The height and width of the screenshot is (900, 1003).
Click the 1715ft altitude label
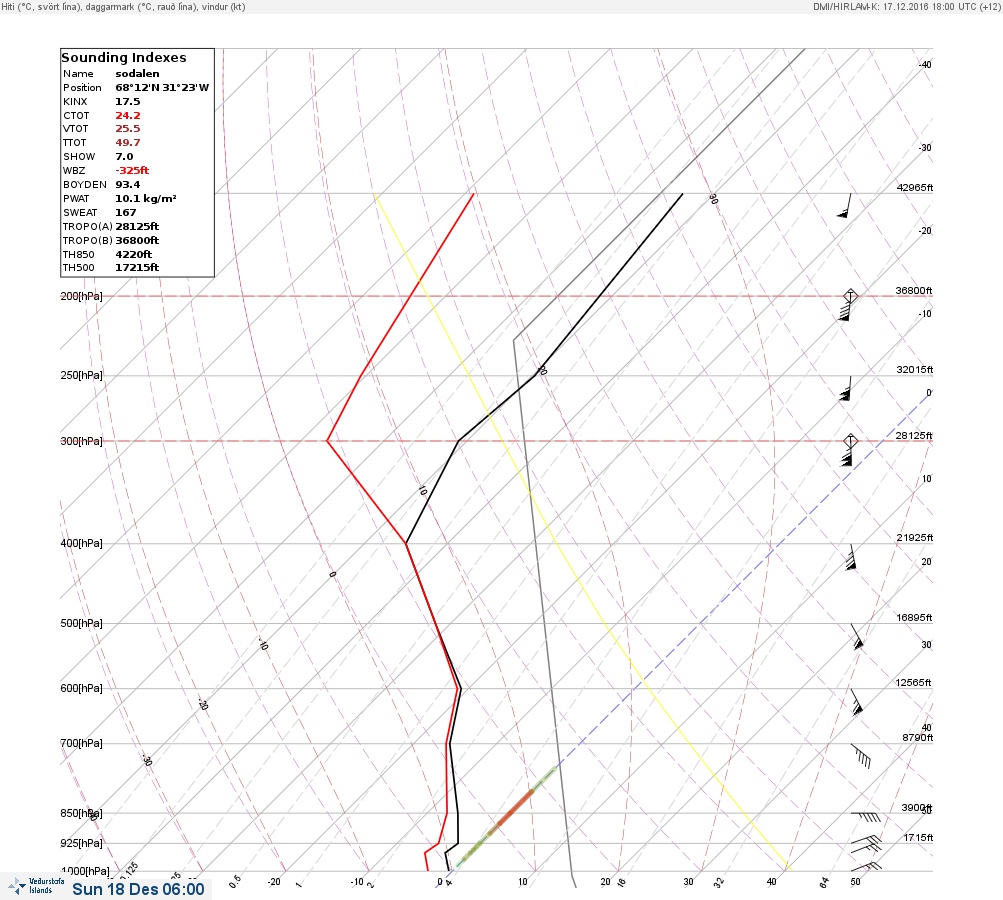click(919, 837)
